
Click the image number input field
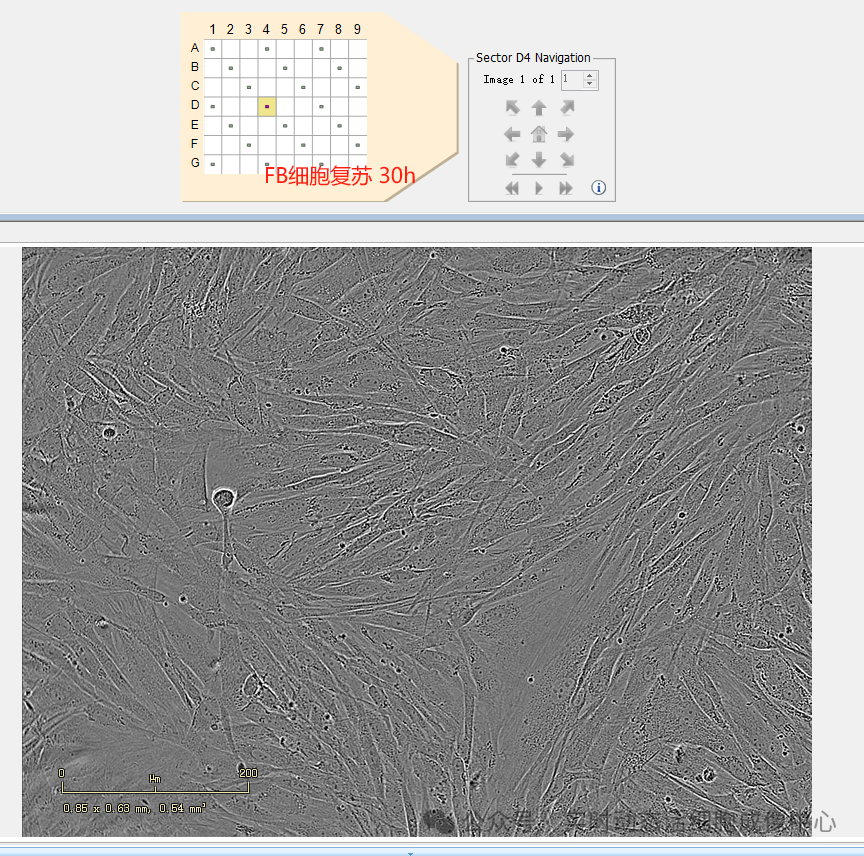573,80
